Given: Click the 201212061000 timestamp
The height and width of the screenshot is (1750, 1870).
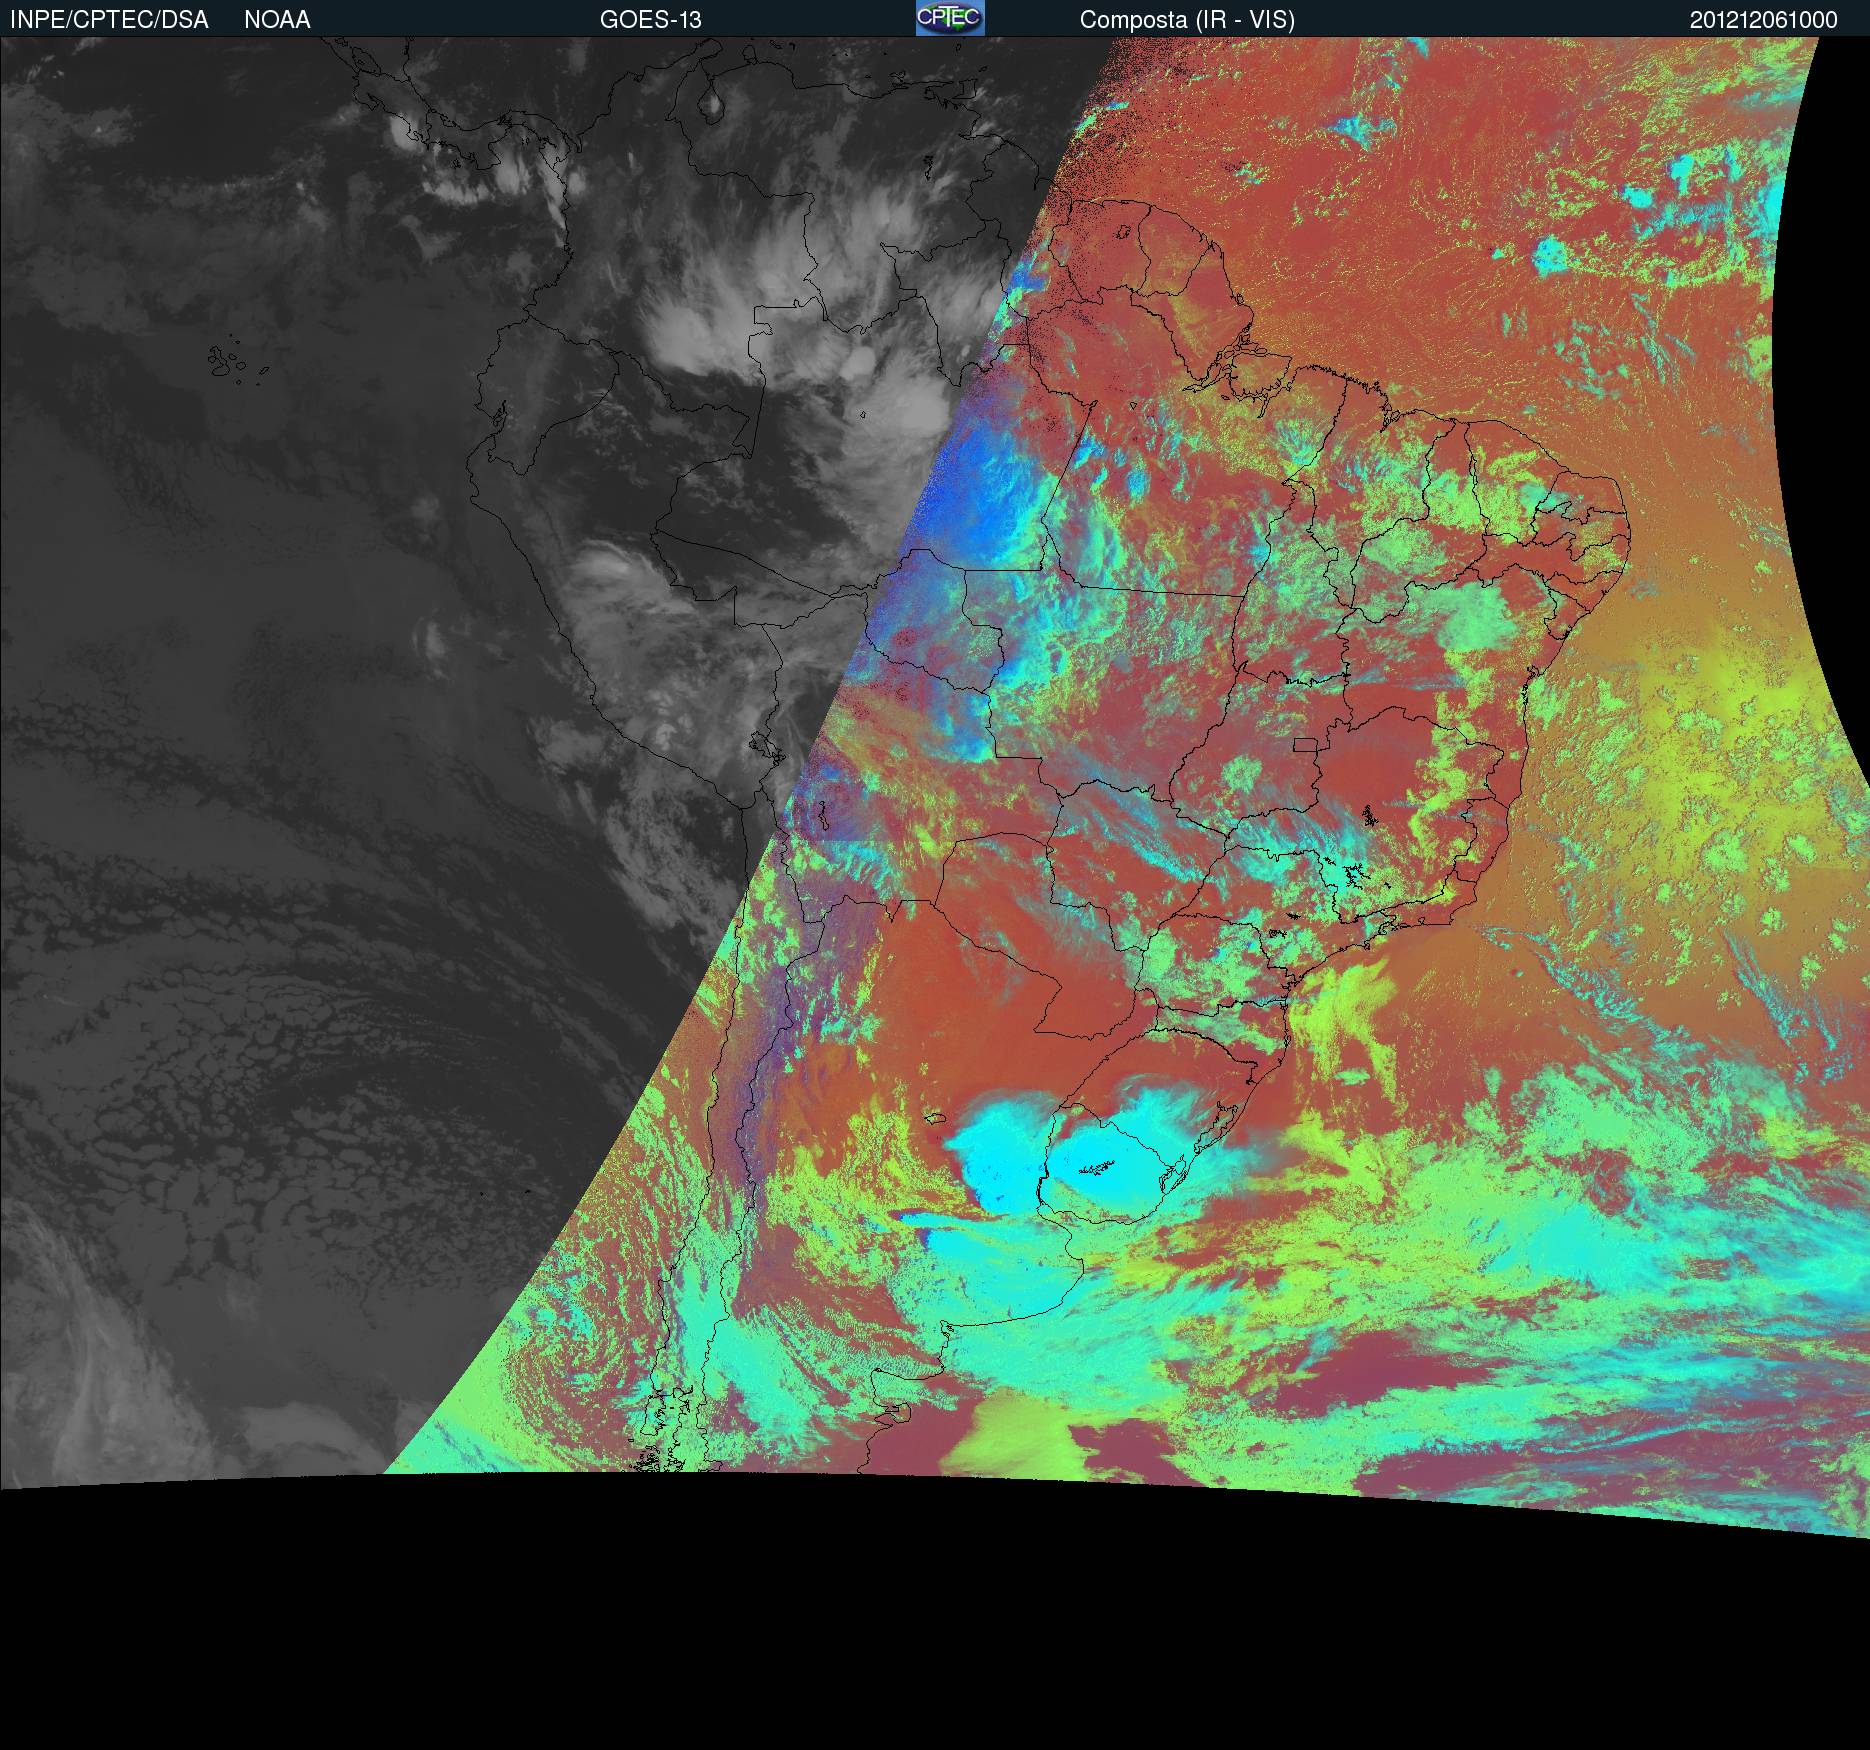Looking at the screenshot, I should (x=1764, y=20).
